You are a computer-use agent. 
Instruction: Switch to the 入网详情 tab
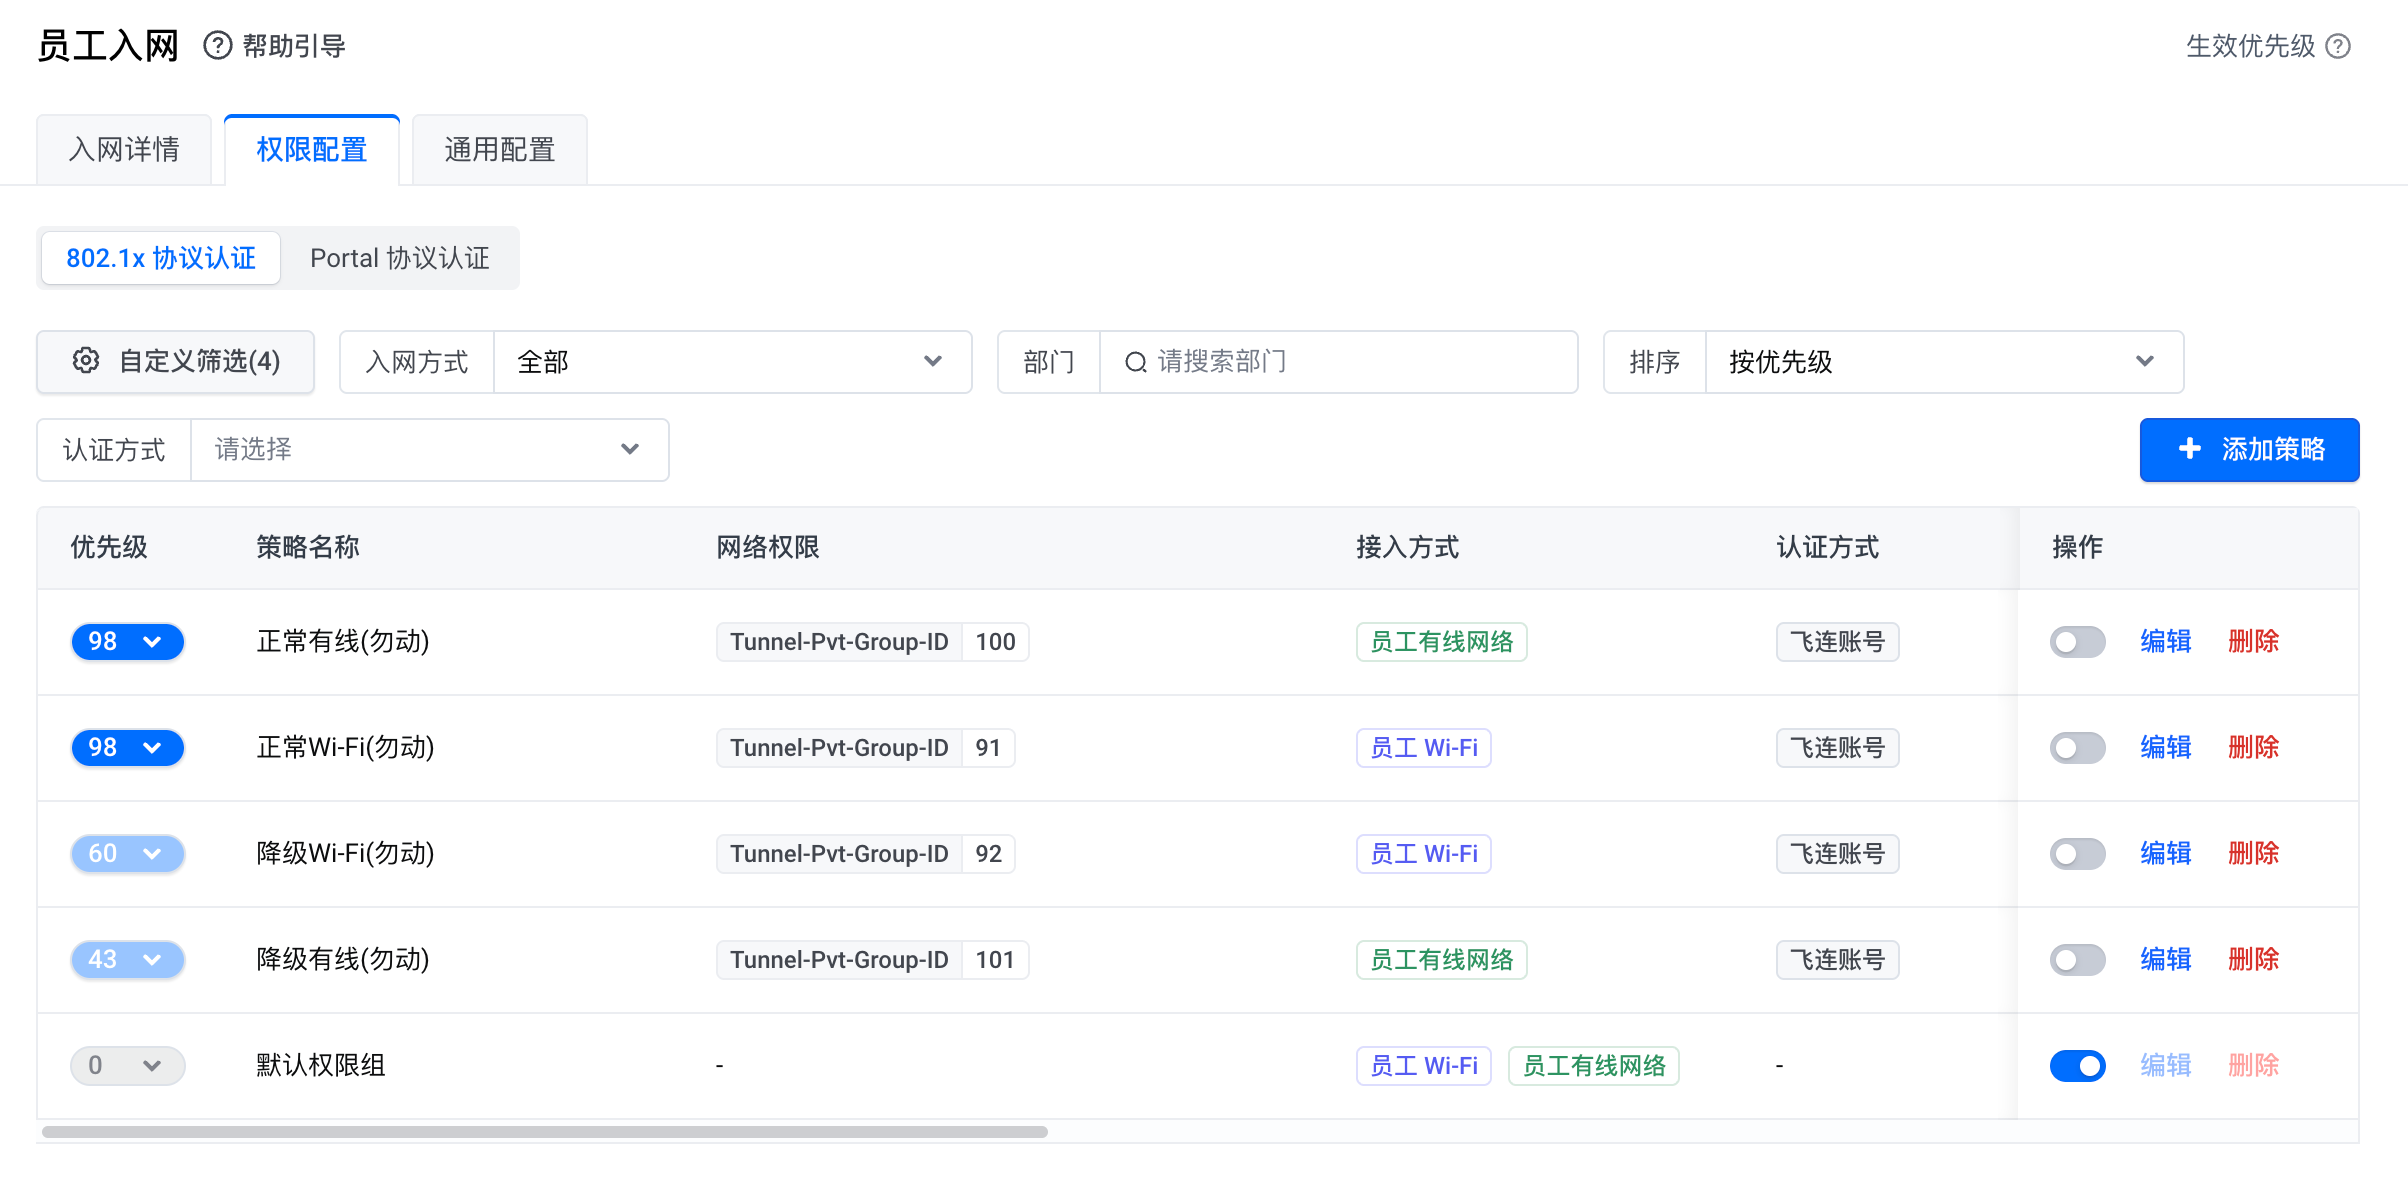pyautogui.click(x=124, y=150)
